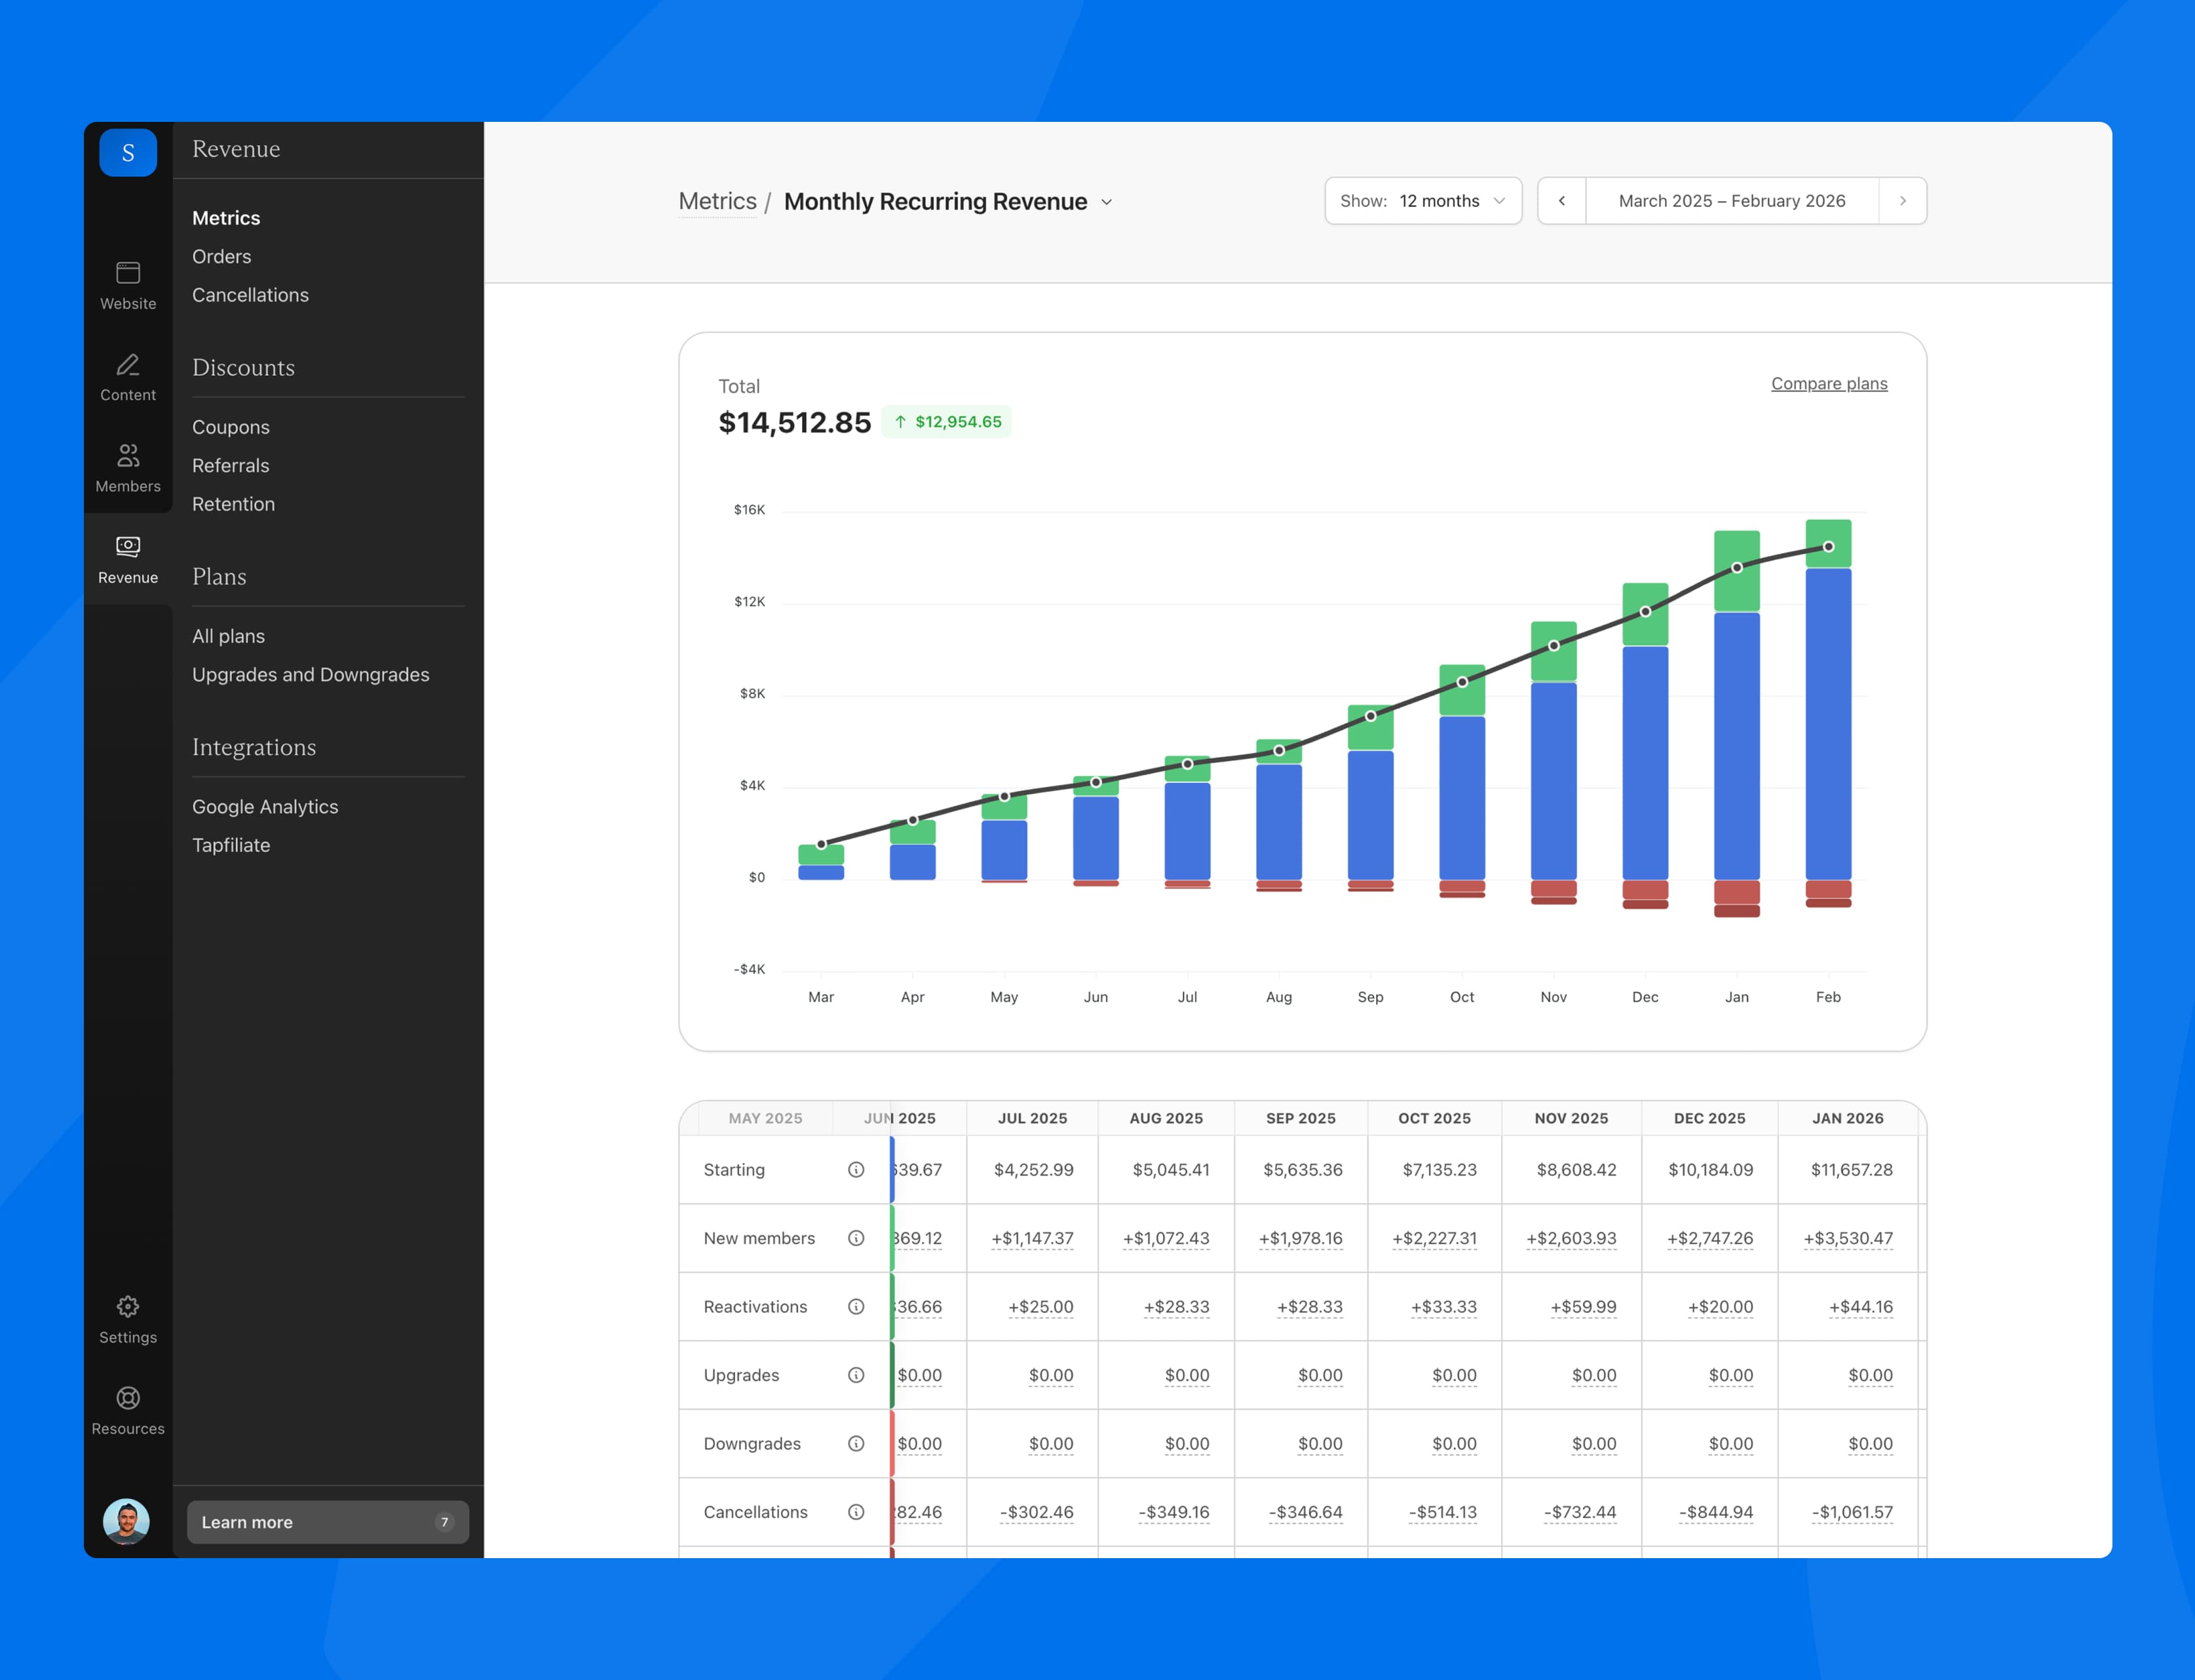
Task: Go to next date range arrow
Action: pyautogui.click(x=1902, y=201)
